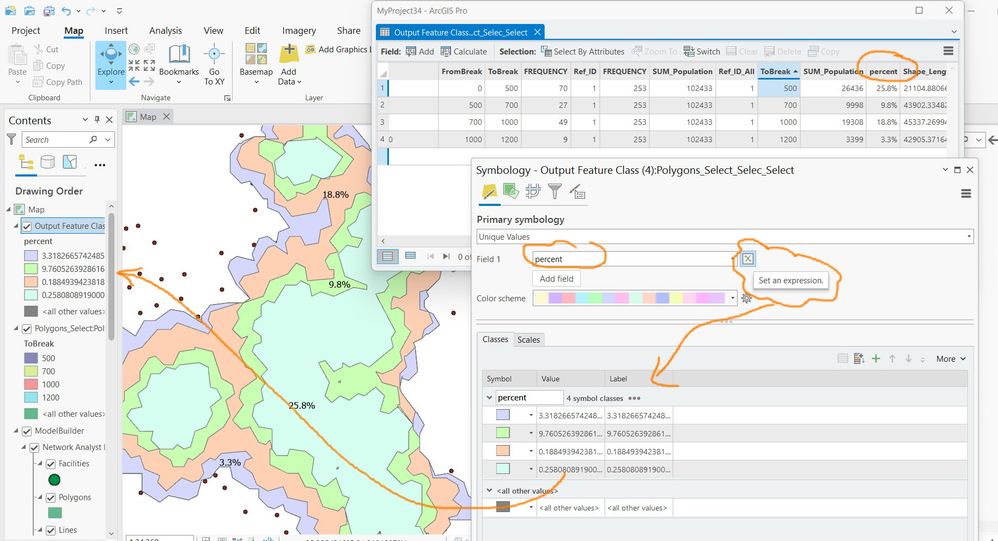This screenshot has width=998, height=541.
Task: Switch Contents to List By Selection
Action: point(70,162)
